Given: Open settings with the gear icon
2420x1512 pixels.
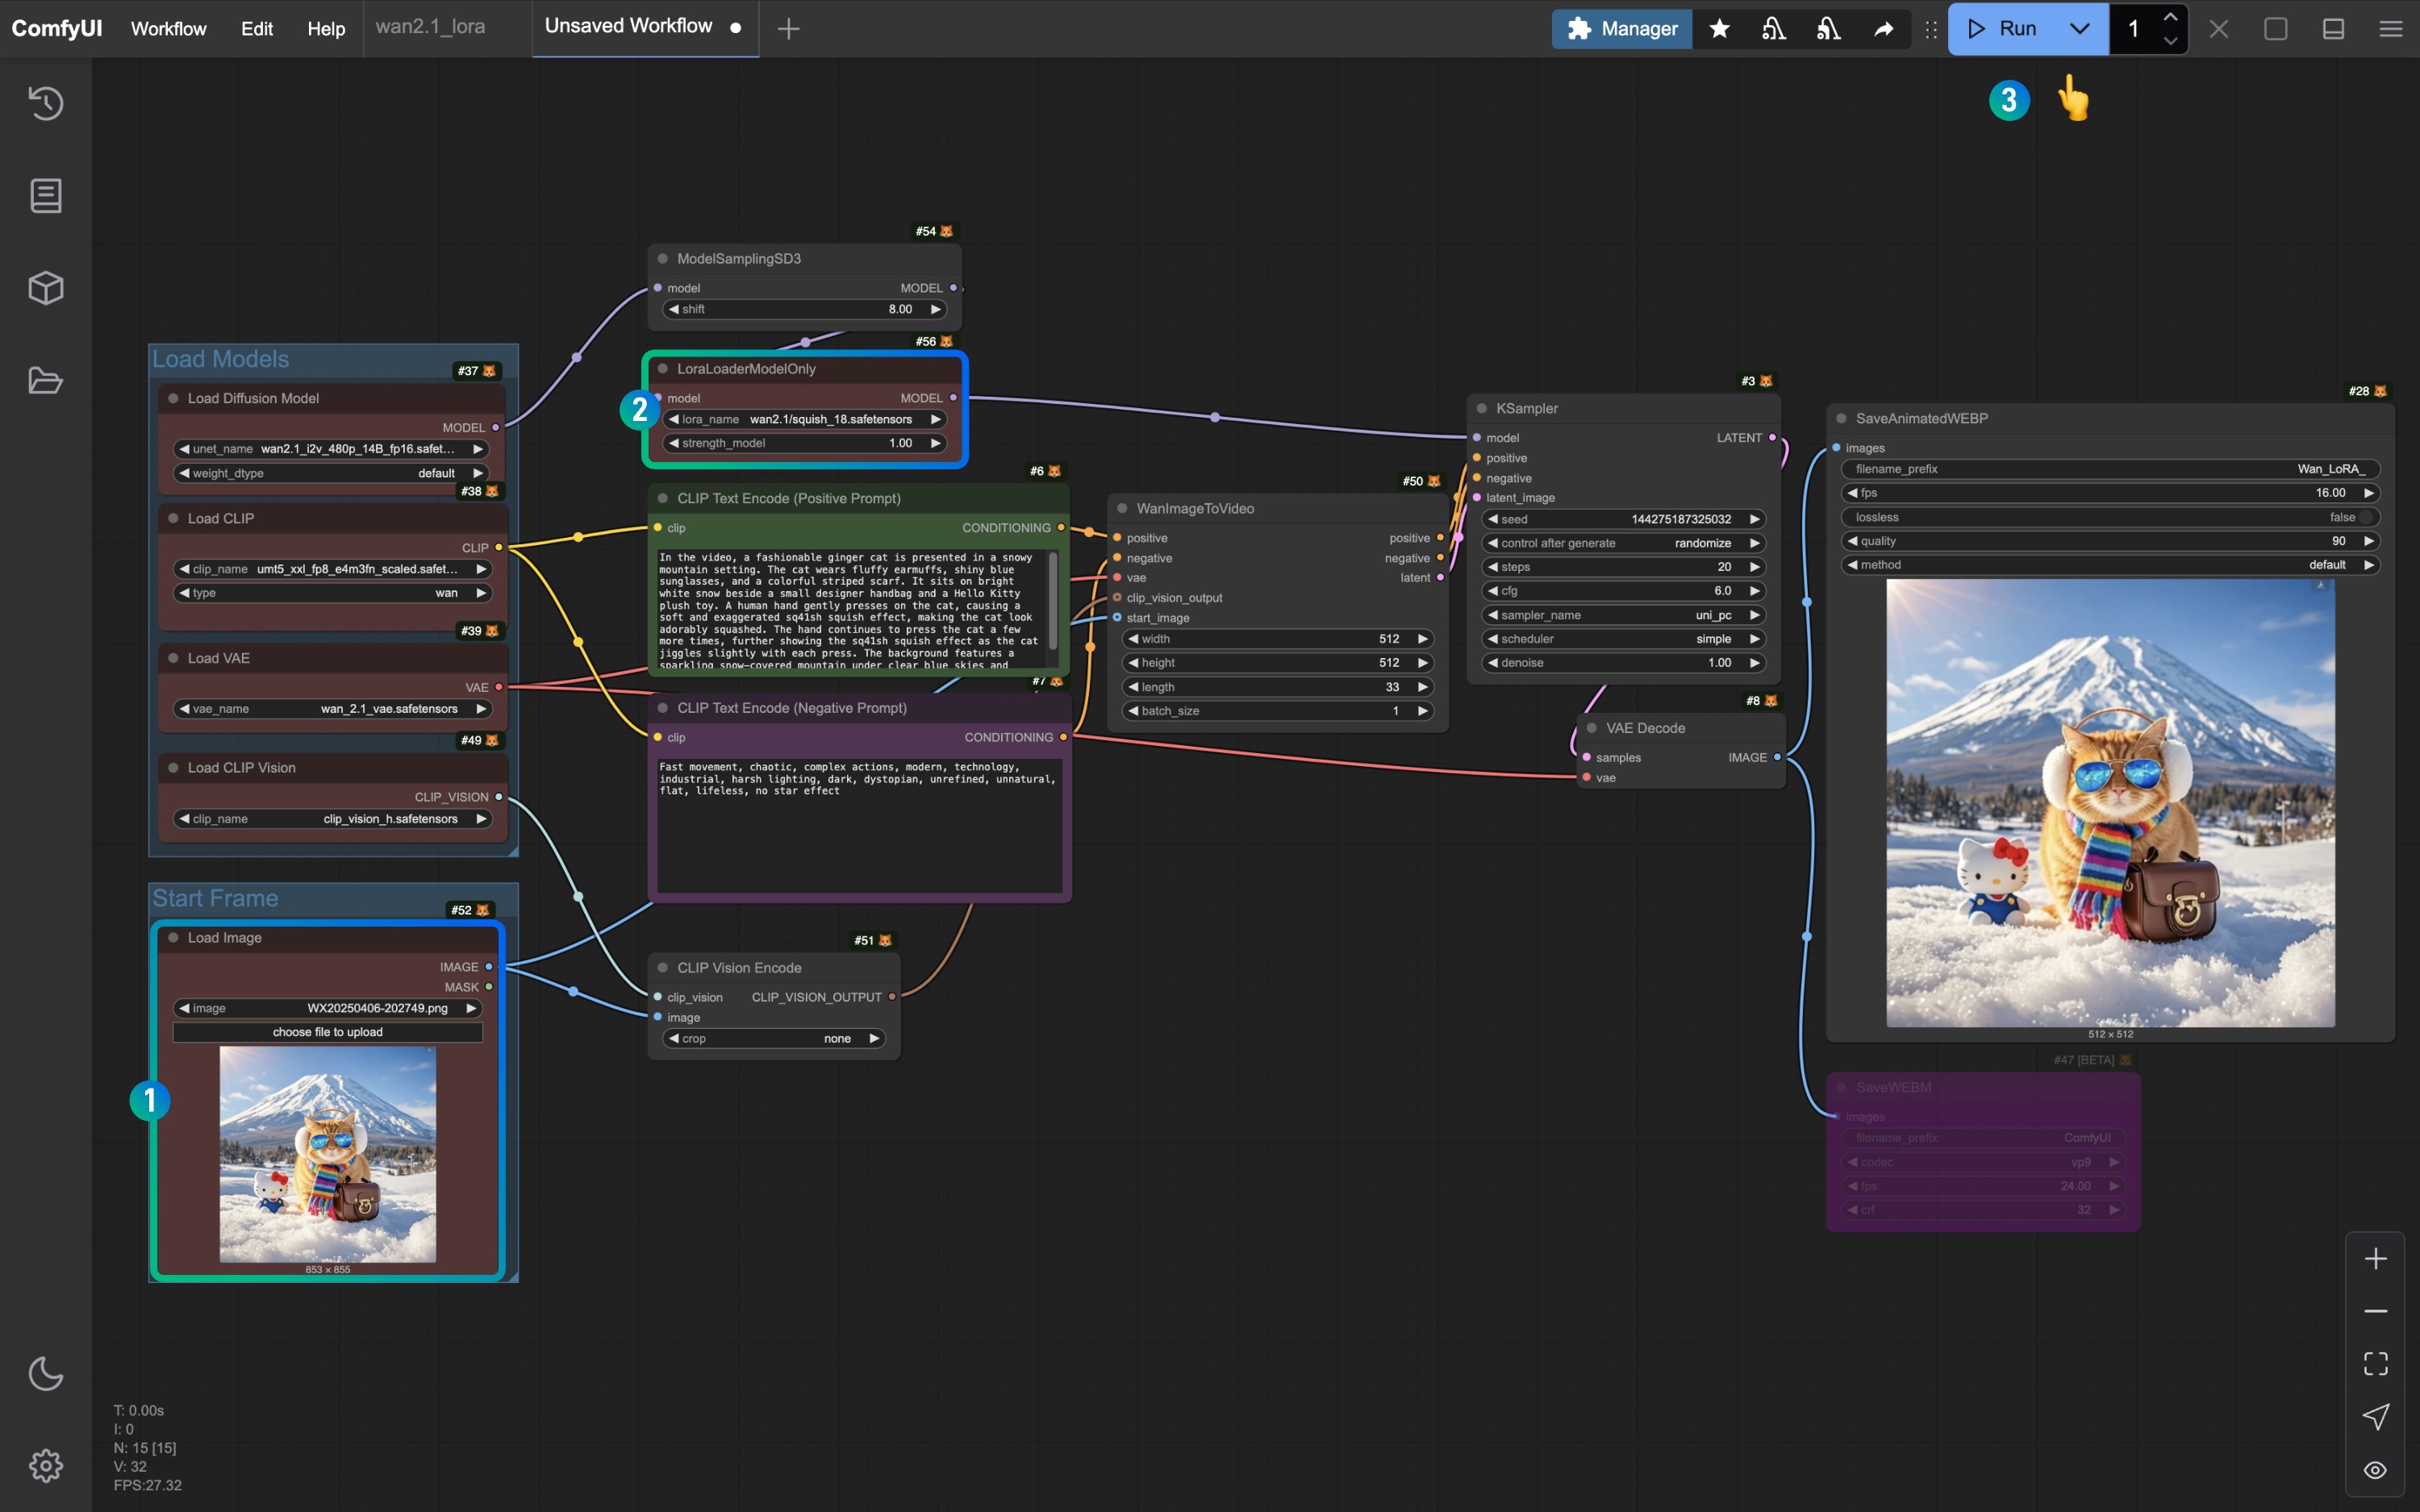Looking at the screenshot, I should click(46, 1466).
